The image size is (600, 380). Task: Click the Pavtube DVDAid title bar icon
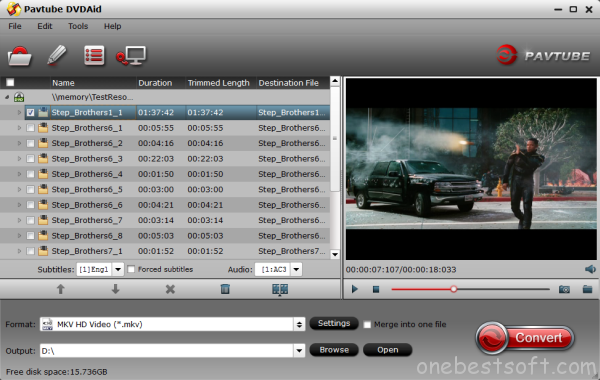coord(13,9)
